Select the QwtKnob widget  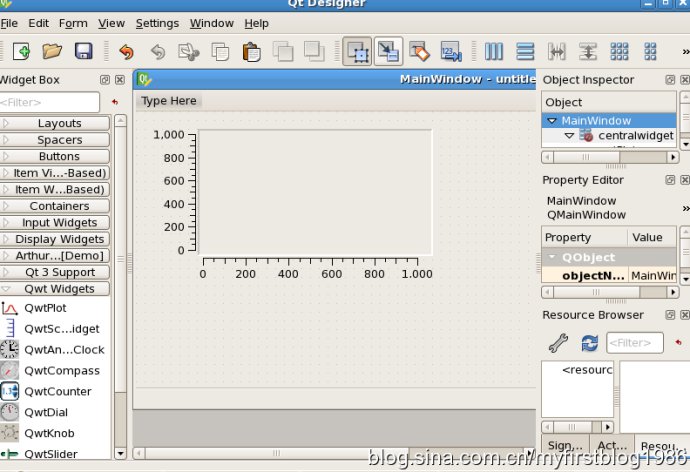point(49,433)
